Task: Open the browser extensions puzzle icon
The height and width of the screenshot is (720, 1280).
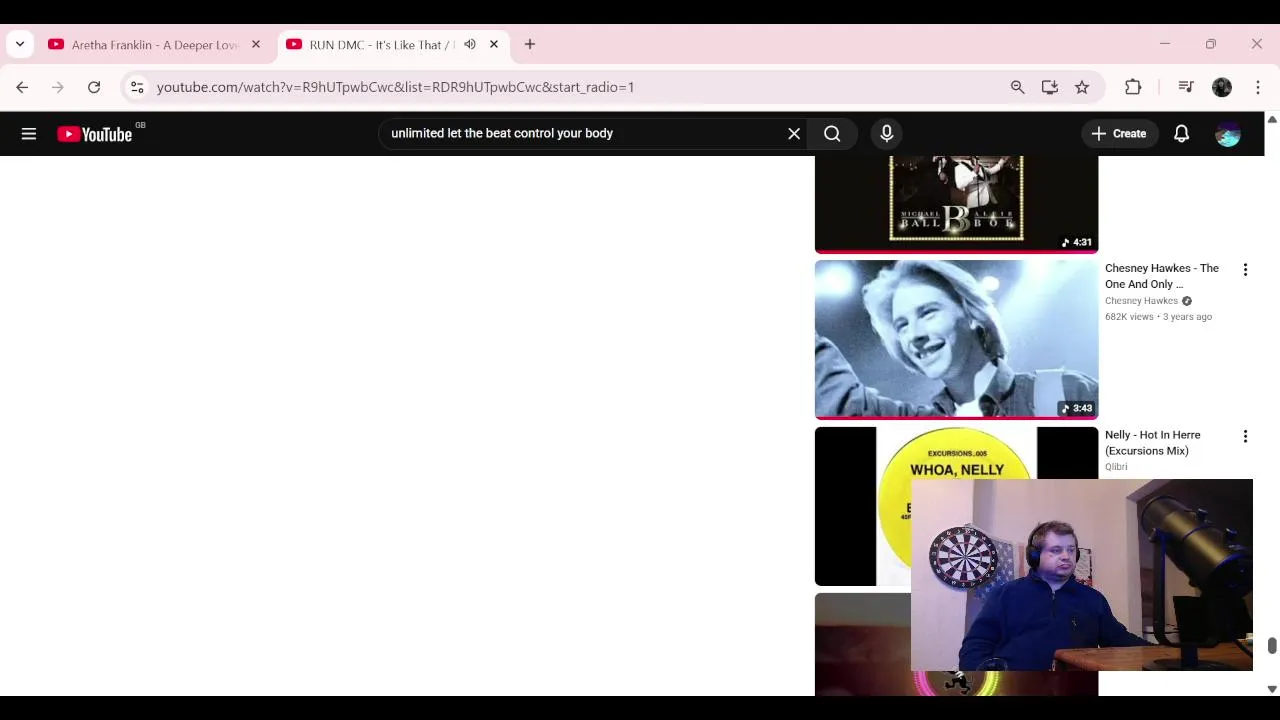Action: point(1133,87)
